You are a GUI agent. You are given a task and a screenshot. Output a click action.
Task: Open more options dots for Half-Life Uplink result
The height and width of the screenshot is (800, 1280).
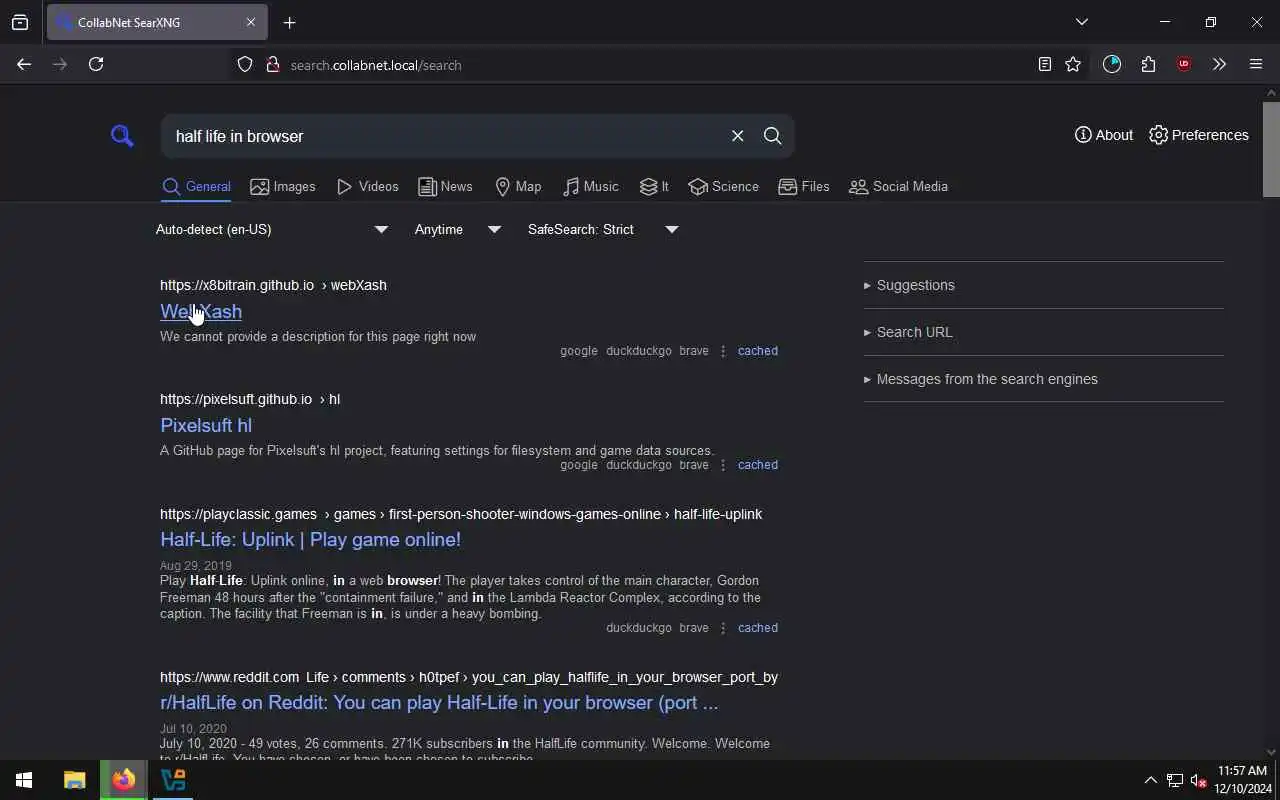pos(723,628)
